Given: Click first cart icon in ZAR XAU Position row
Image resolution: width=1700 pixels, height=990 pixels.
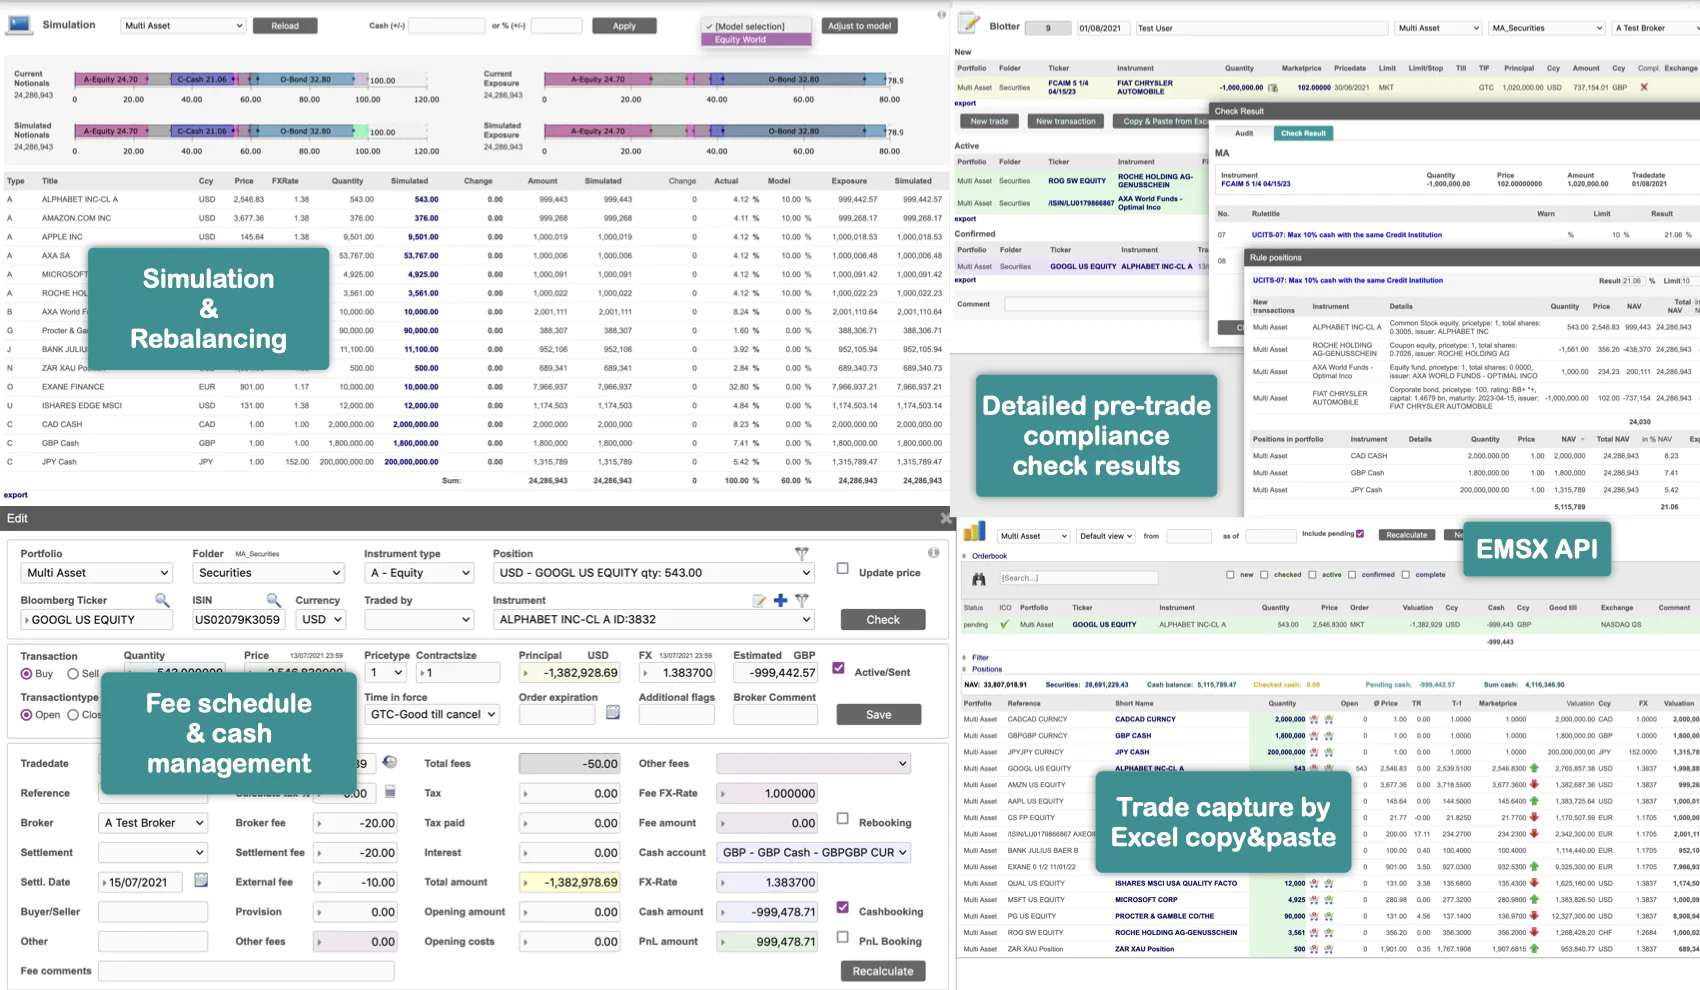Looking at the screenshot, I should (x=1314, y=949).
